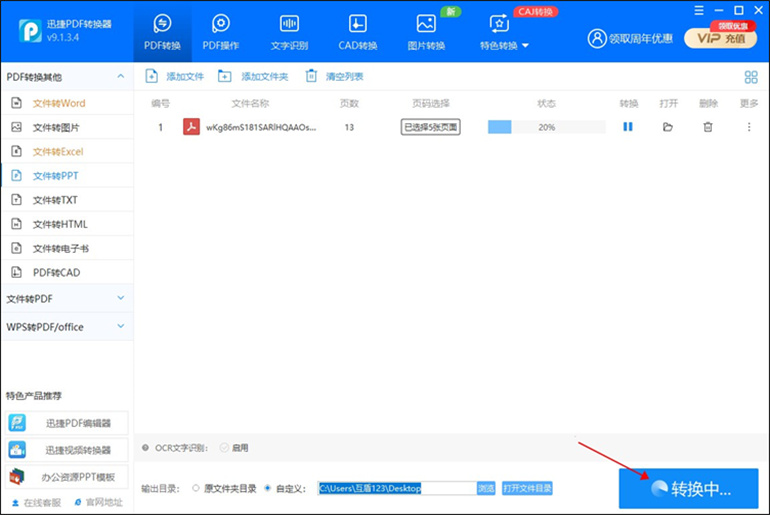The image size is (770, 515).
Task: Open the hamburger main menu icon
Action: pos(699,10)
